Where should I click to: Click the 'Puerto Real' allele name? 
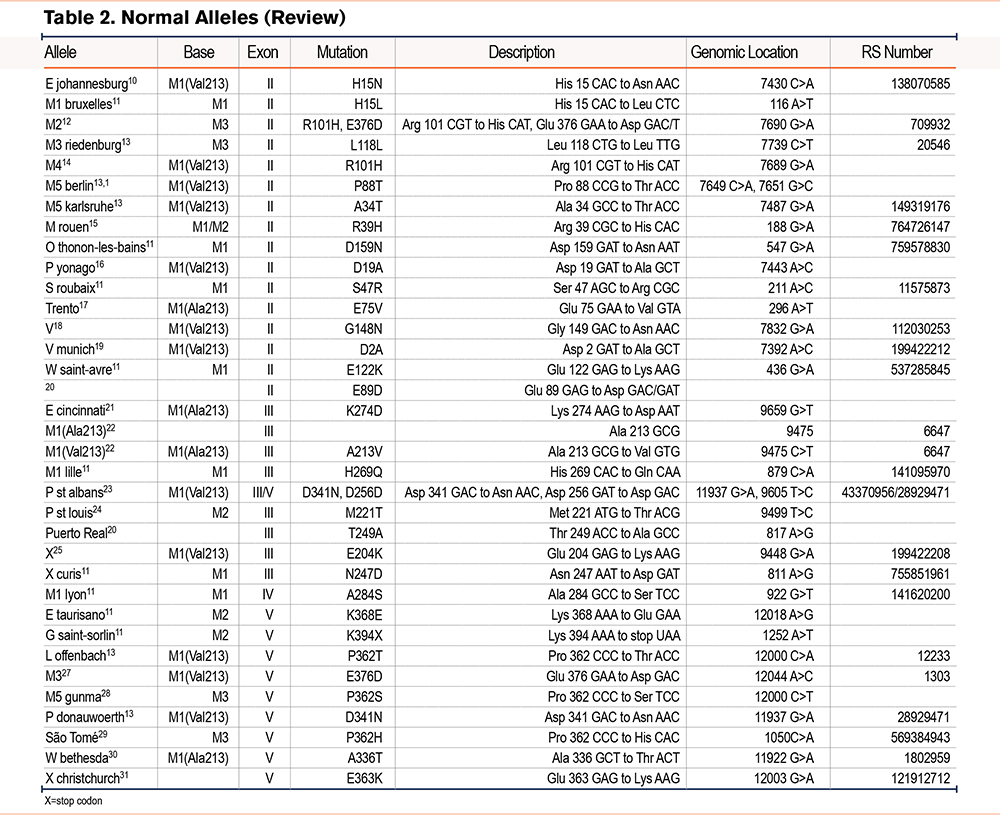[x=76, y=533]
